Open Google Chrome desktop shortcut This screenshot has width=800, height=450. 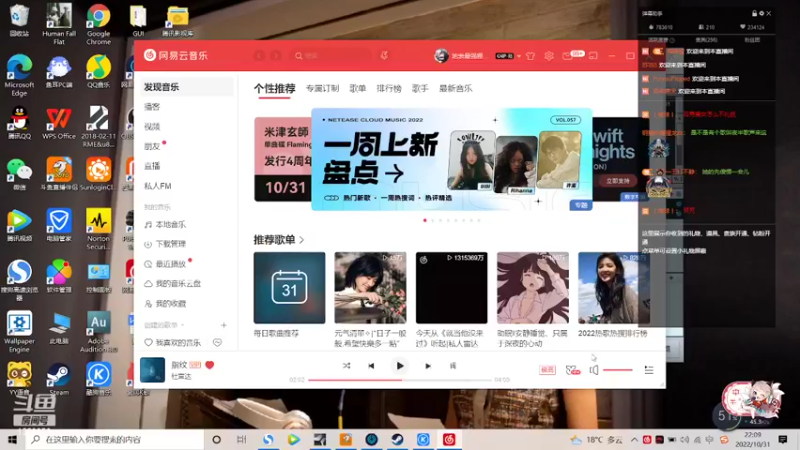coord(98,23)
